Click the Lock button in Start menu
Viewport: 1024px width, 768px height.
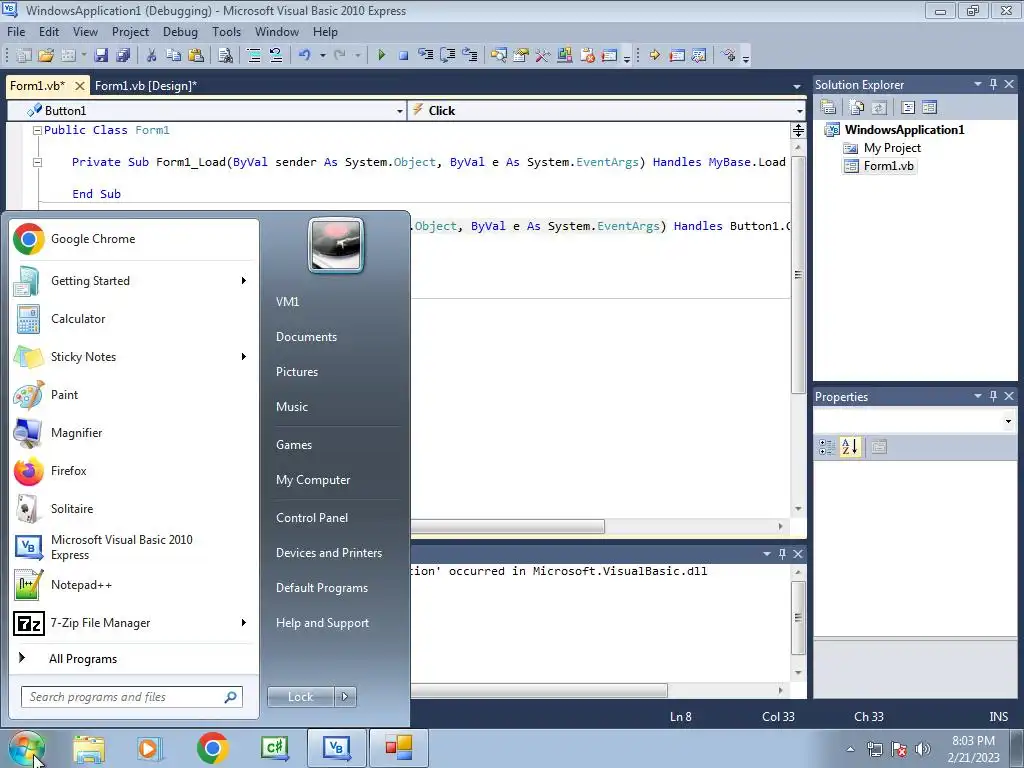click(301, 697)
